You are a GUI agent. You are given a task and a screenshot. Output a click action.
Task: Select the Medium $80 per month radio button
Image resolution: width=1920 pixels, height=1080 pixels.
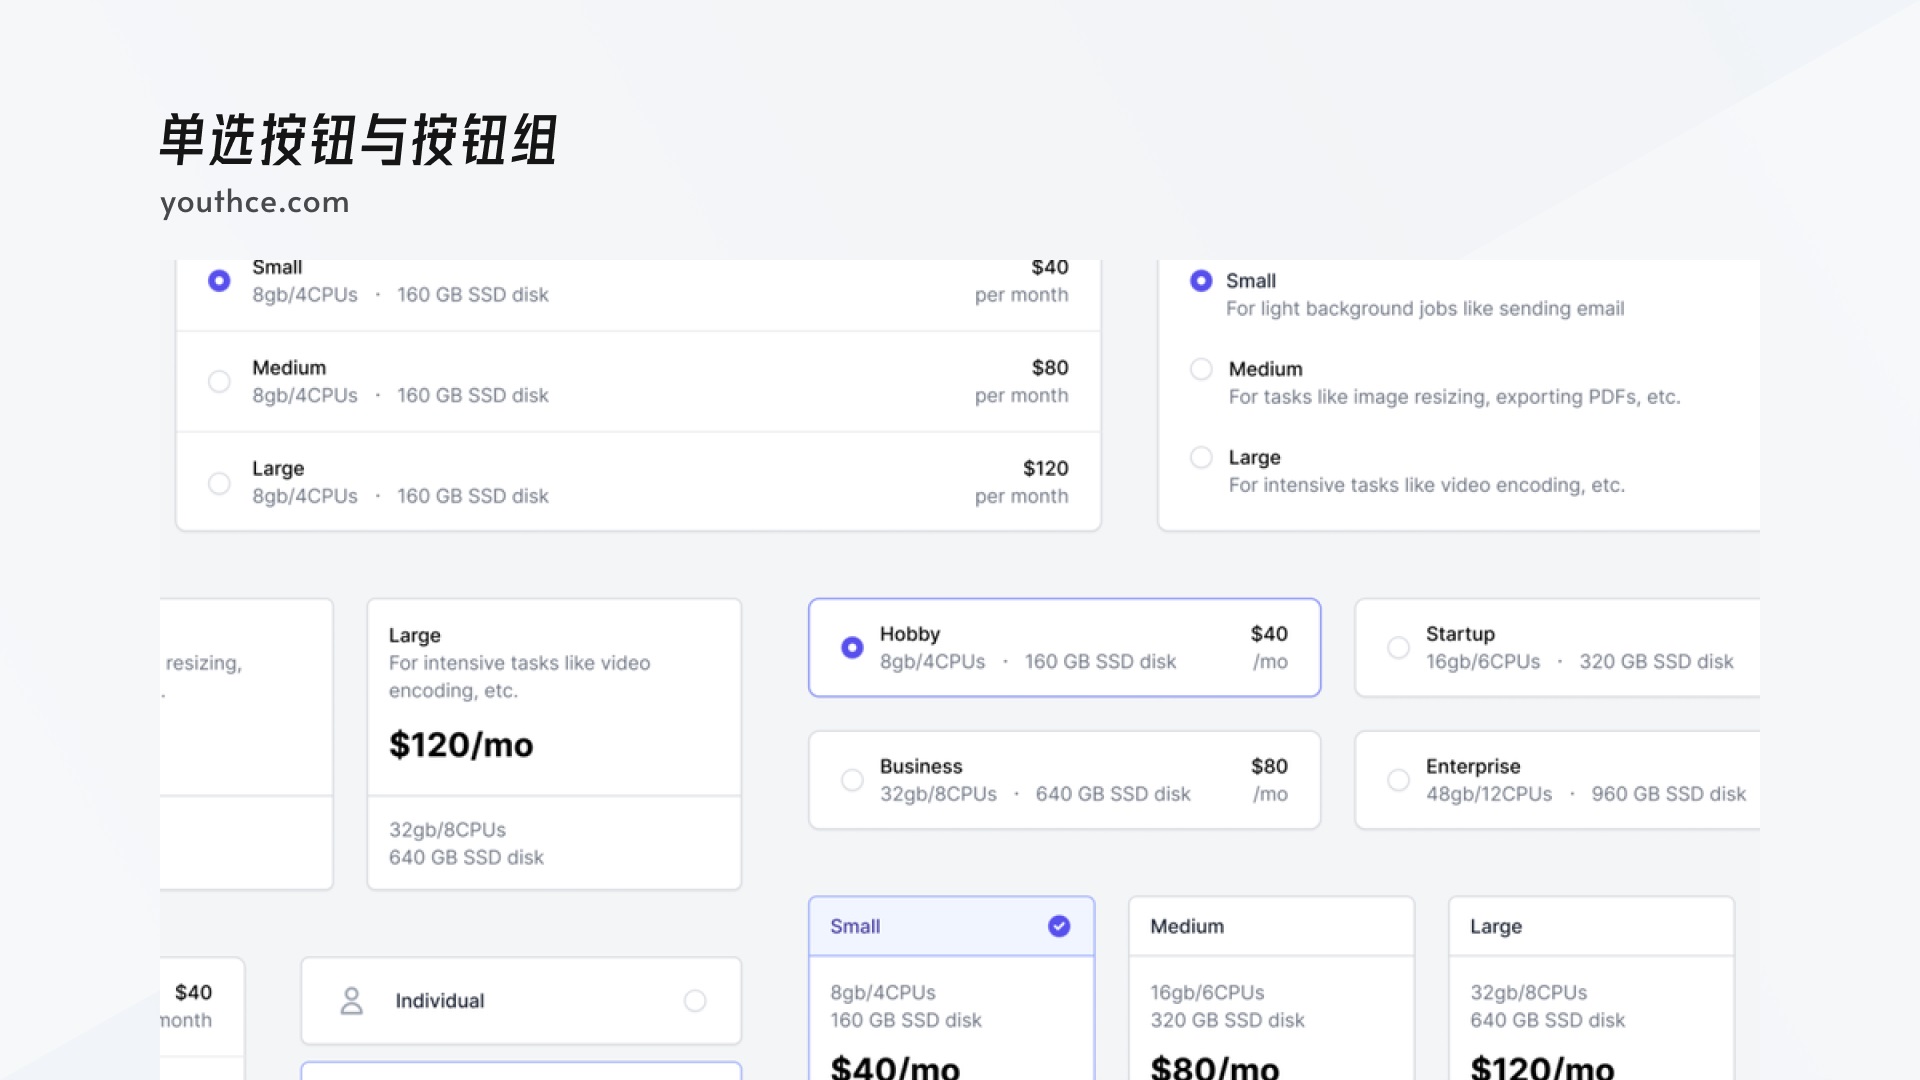point(220,381)
